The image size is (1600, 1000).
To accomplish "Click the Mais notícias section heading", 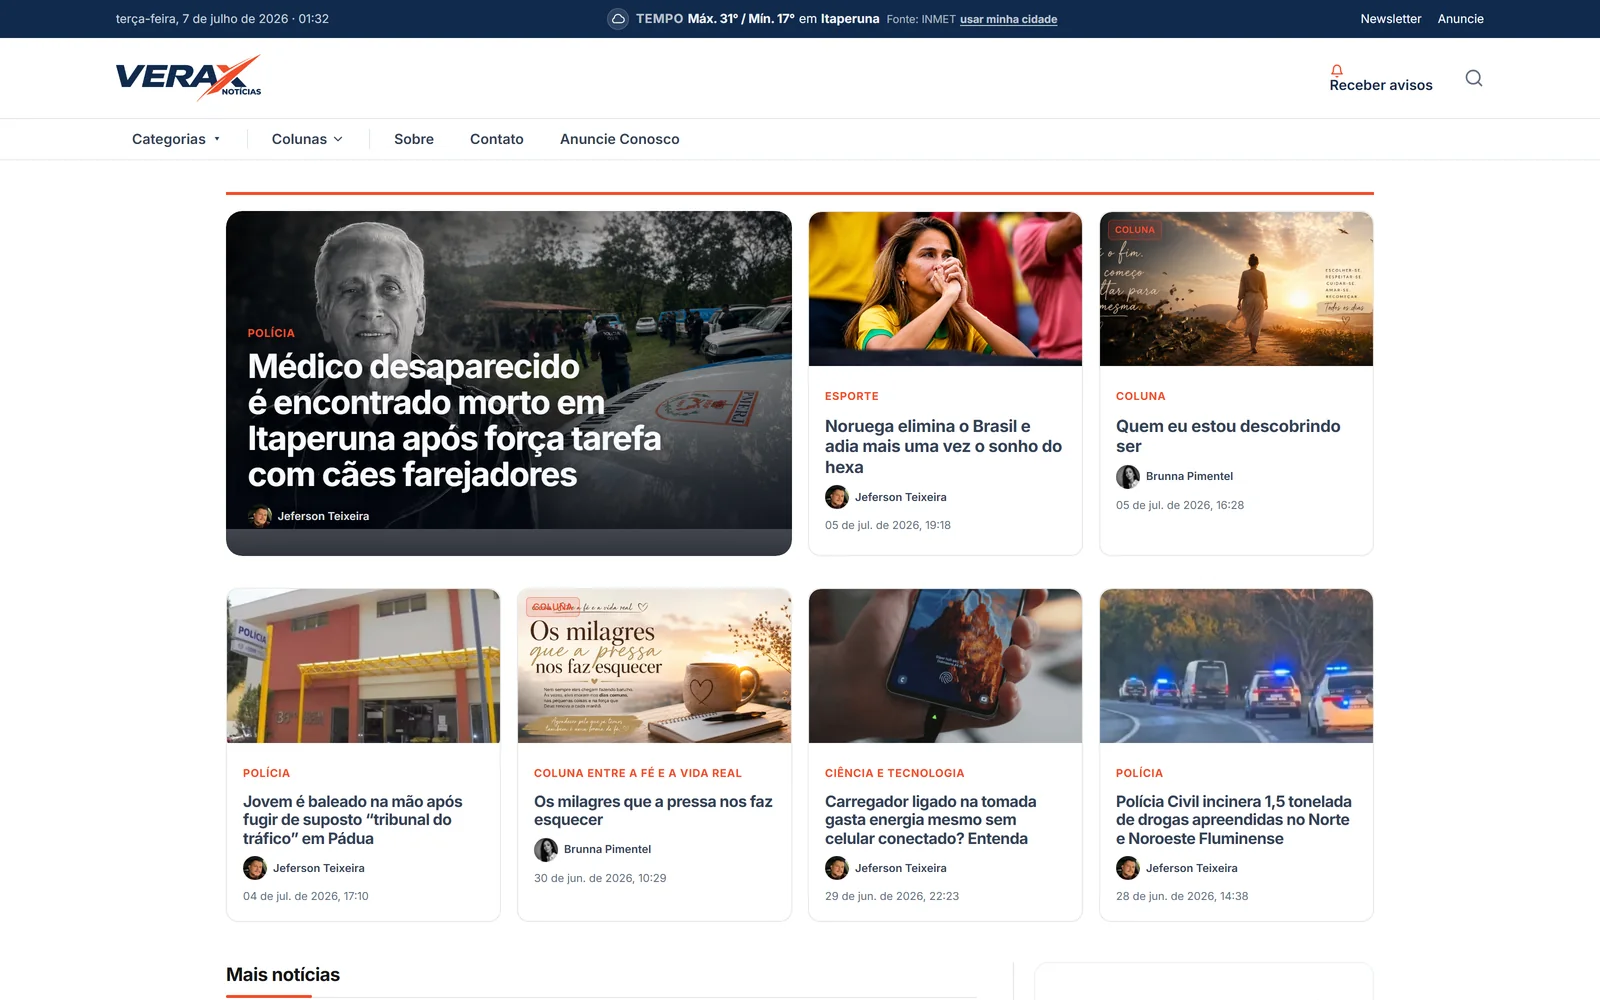I will (x=283, y=974).
